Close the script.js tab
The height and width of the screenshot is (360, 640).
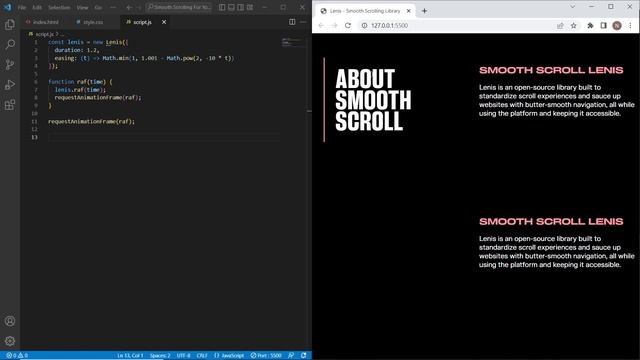[164, 22]
